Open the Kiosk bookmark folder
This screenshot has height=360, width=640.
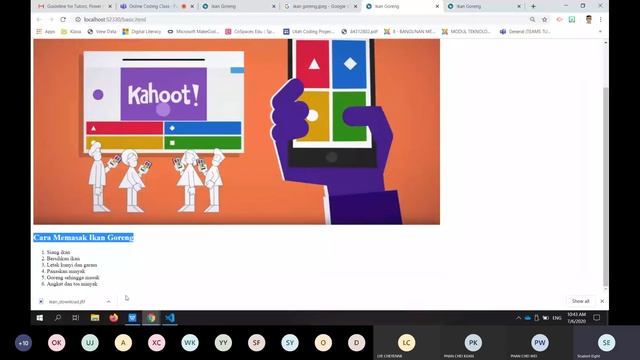(71, 31)
